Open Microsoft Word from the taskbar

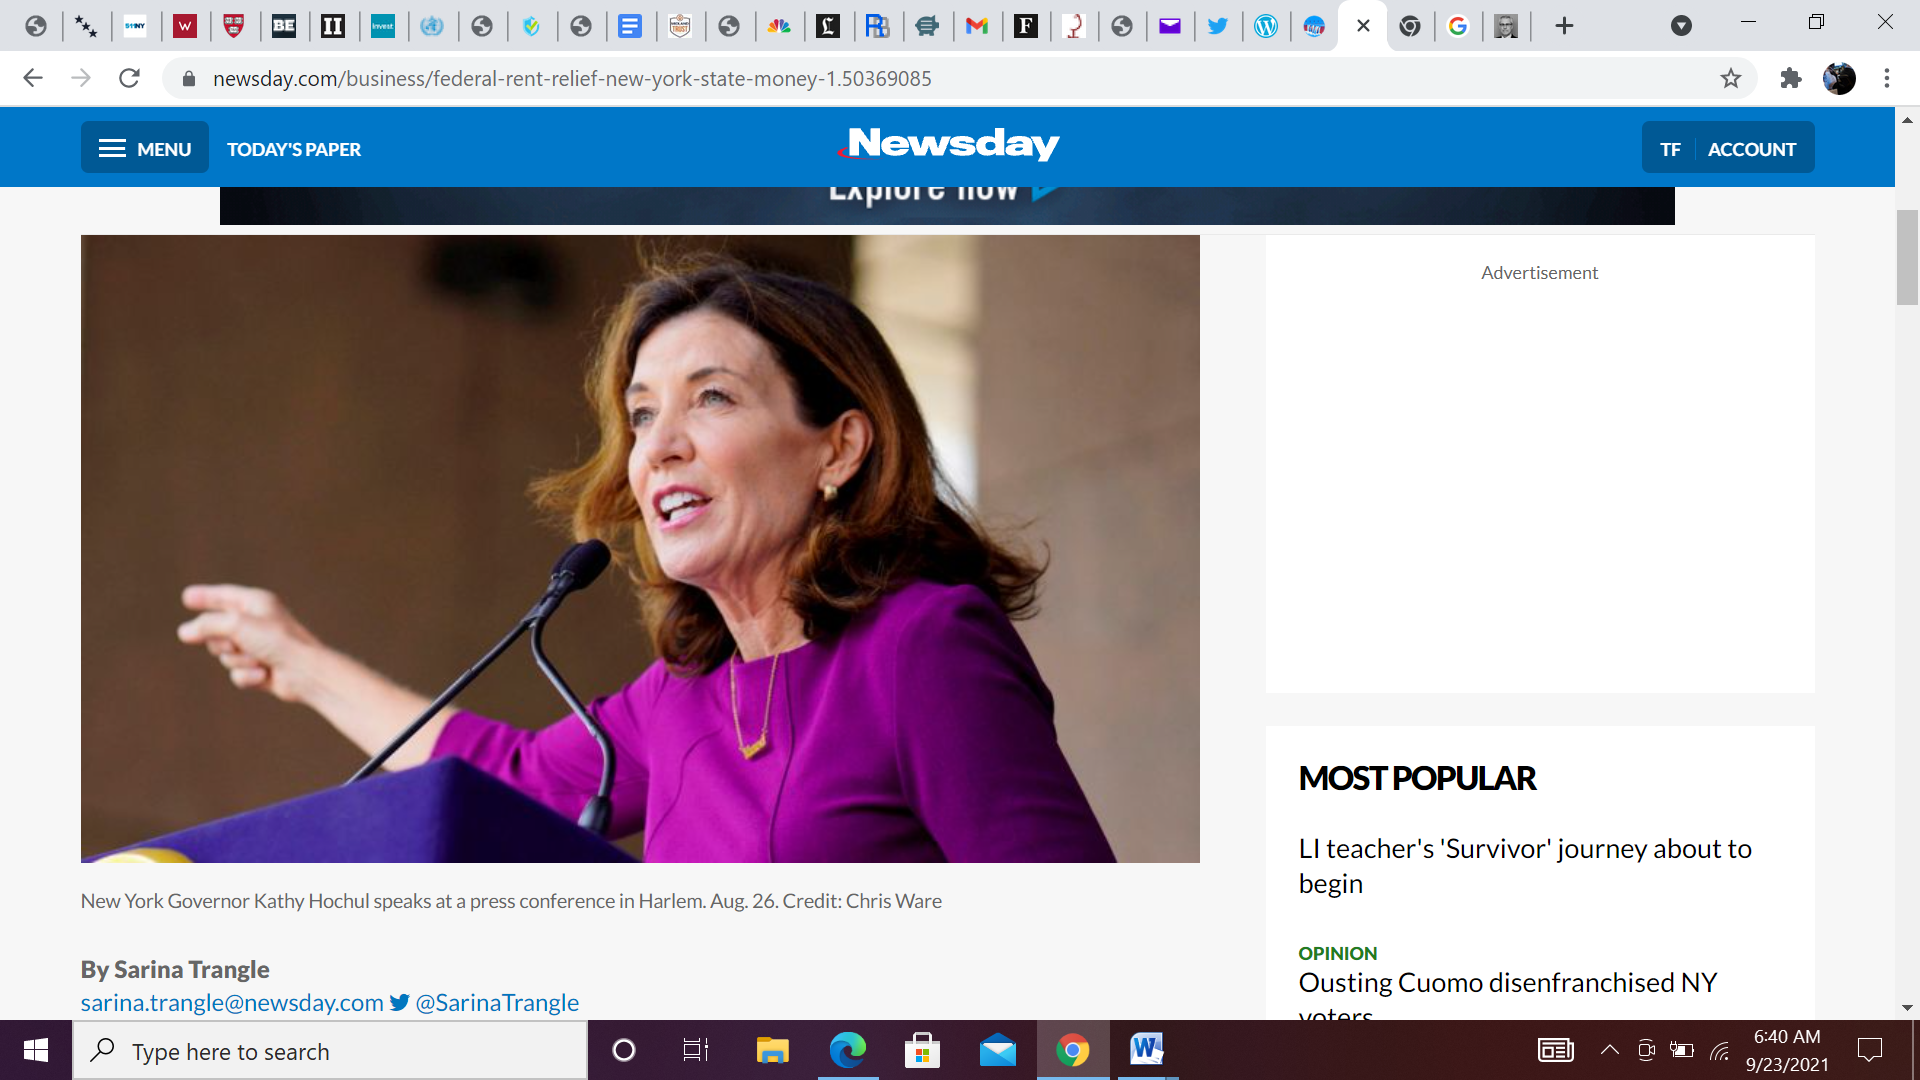tap(1146, 1050)
